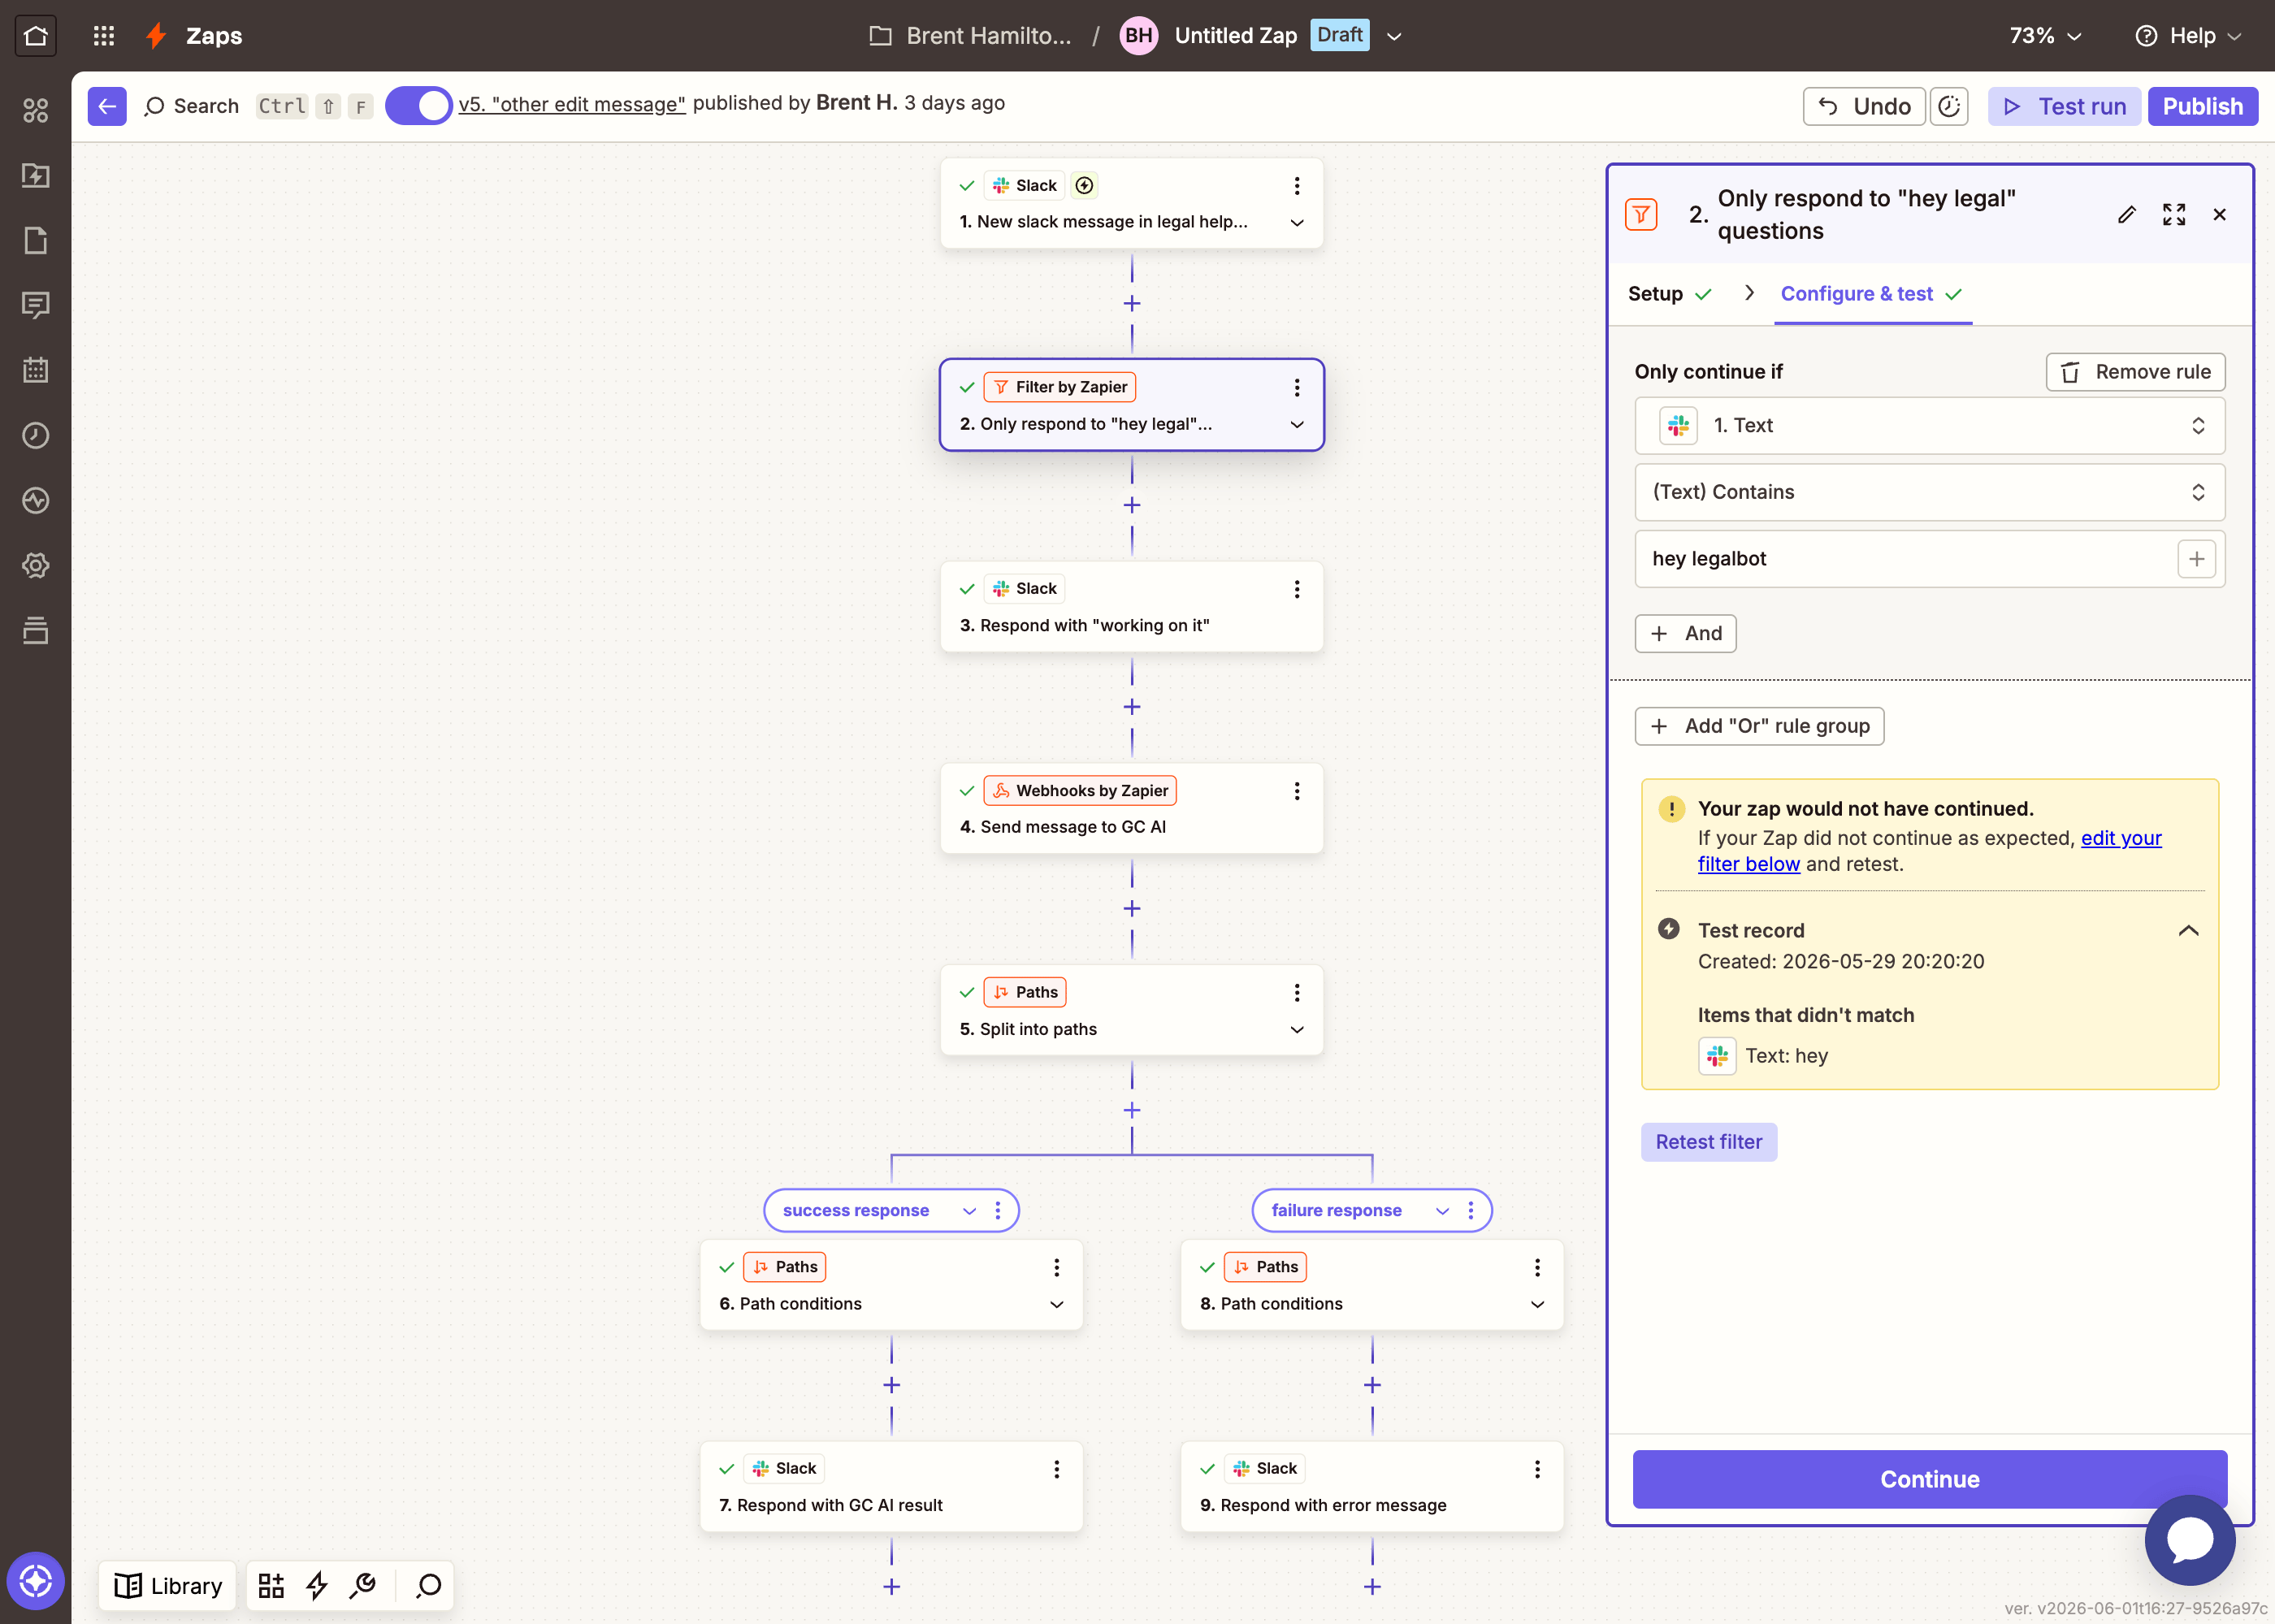
Task: Open the apps grid launcher
Action: point(104,36)
